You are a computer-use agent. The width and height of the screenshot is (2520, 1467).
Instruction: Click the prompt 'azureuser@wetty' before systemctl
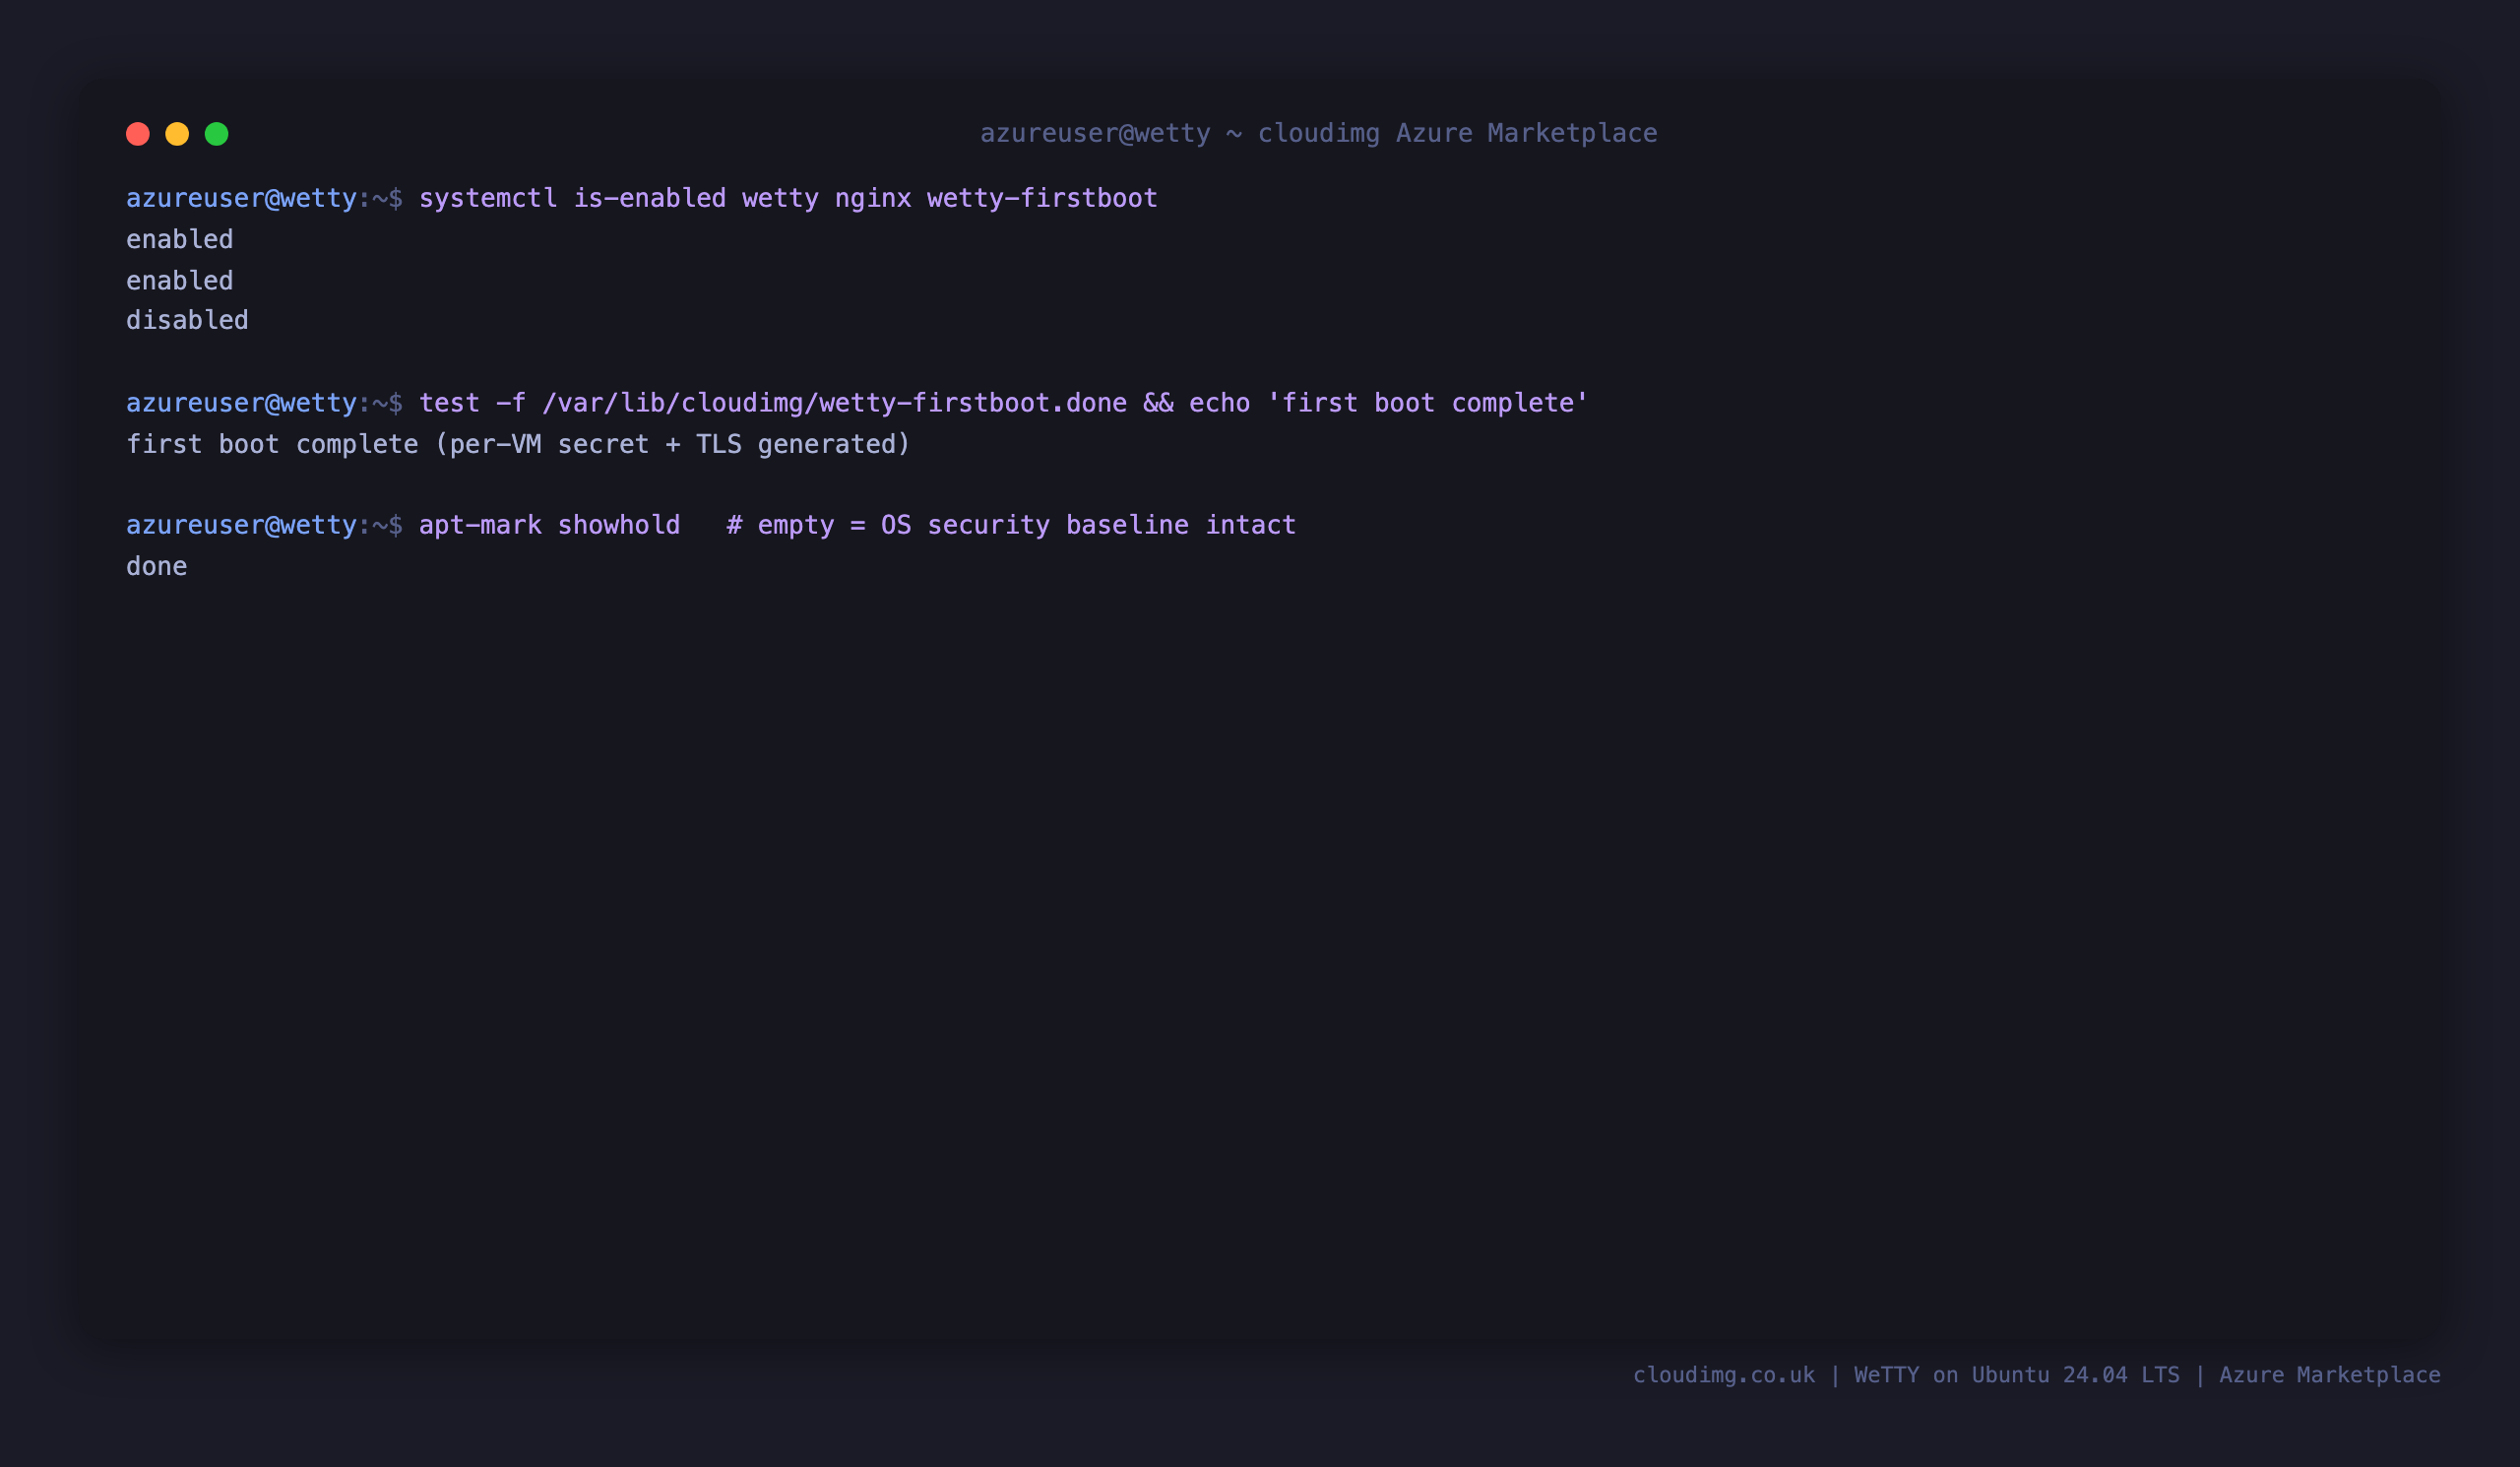tap(241, 198)
